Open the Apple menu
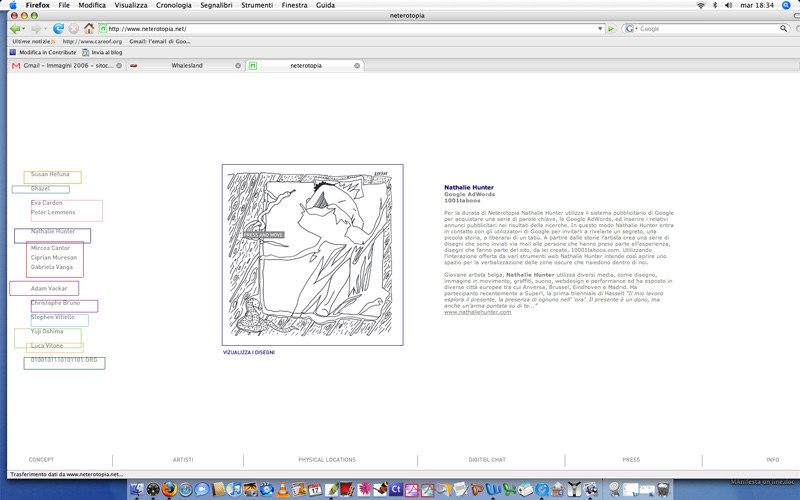This screenshot has height=500, width=800. (13, 5)
